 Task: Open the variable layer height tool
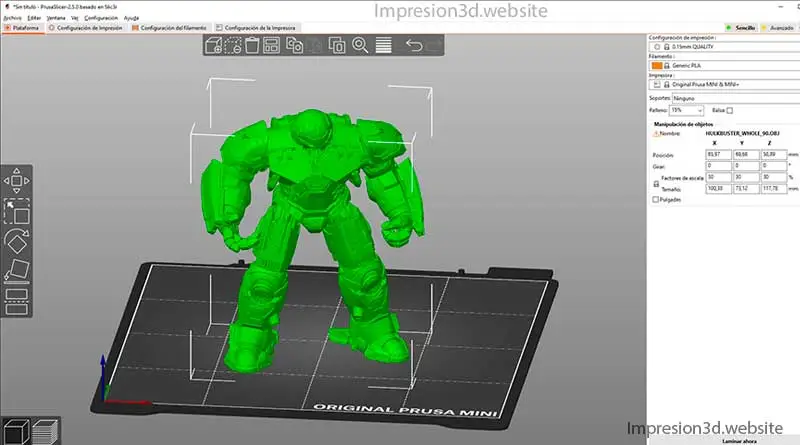coord(383,45)
